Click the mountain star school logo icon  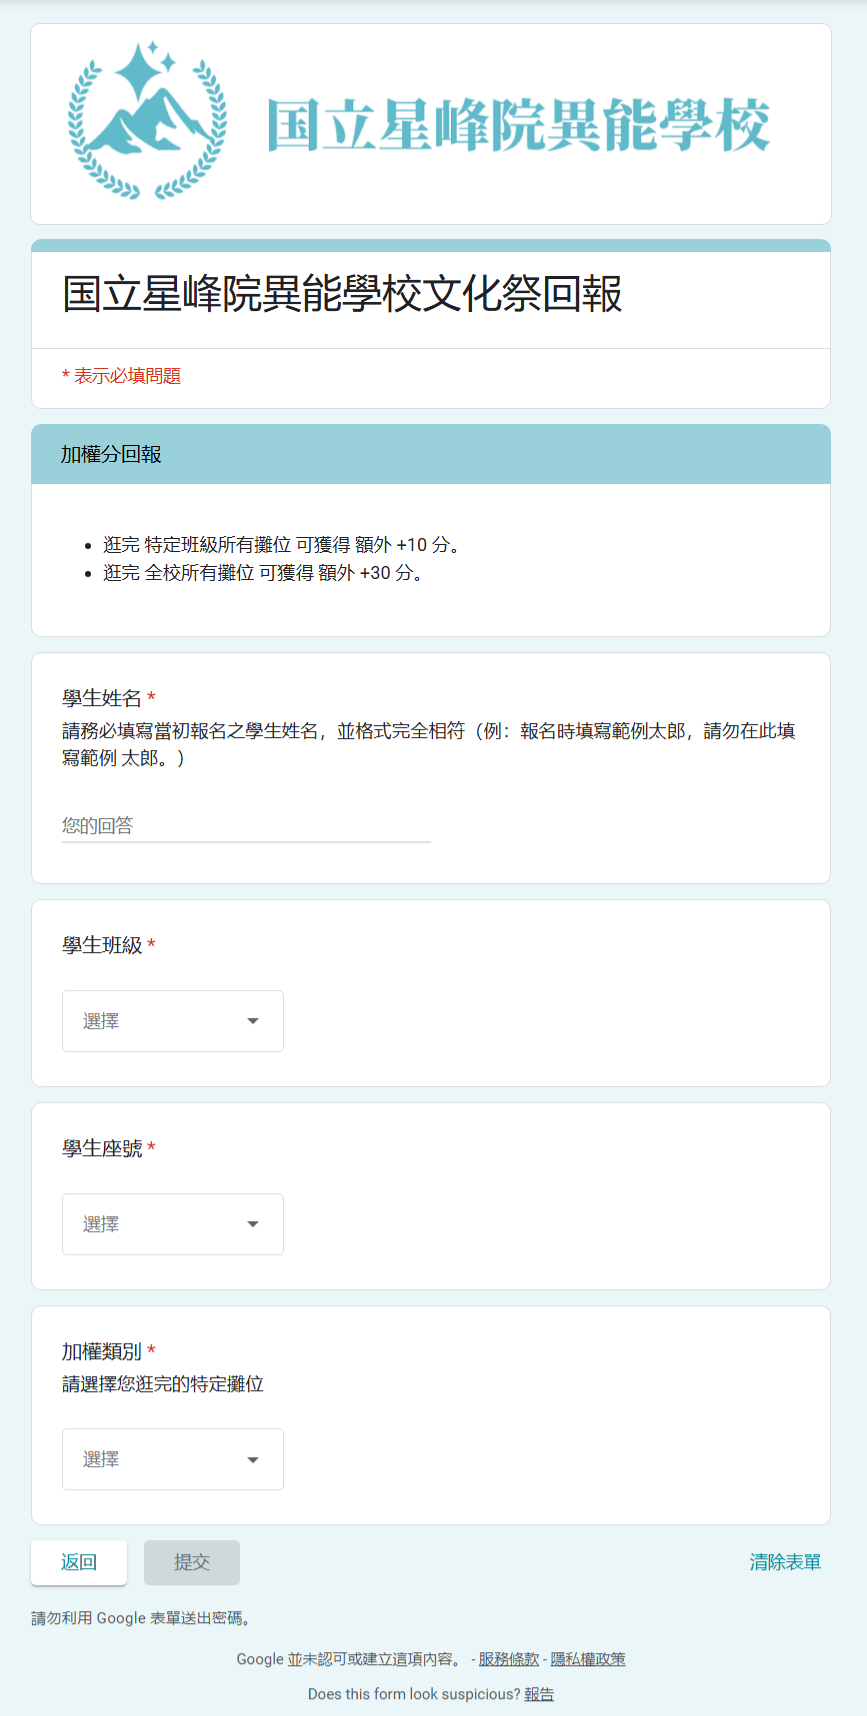pos(148,120)
